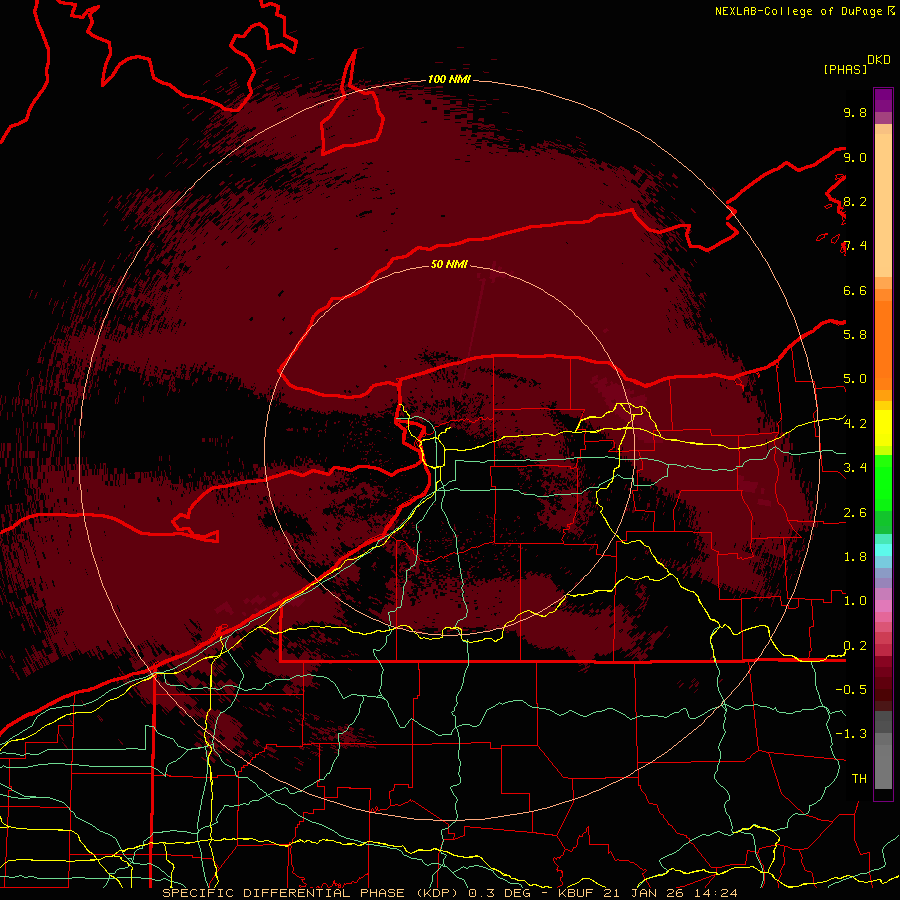Pick the cyan segment of the color bar
The width and height of the screenshot is (900, 900).
tap(883, 550)
